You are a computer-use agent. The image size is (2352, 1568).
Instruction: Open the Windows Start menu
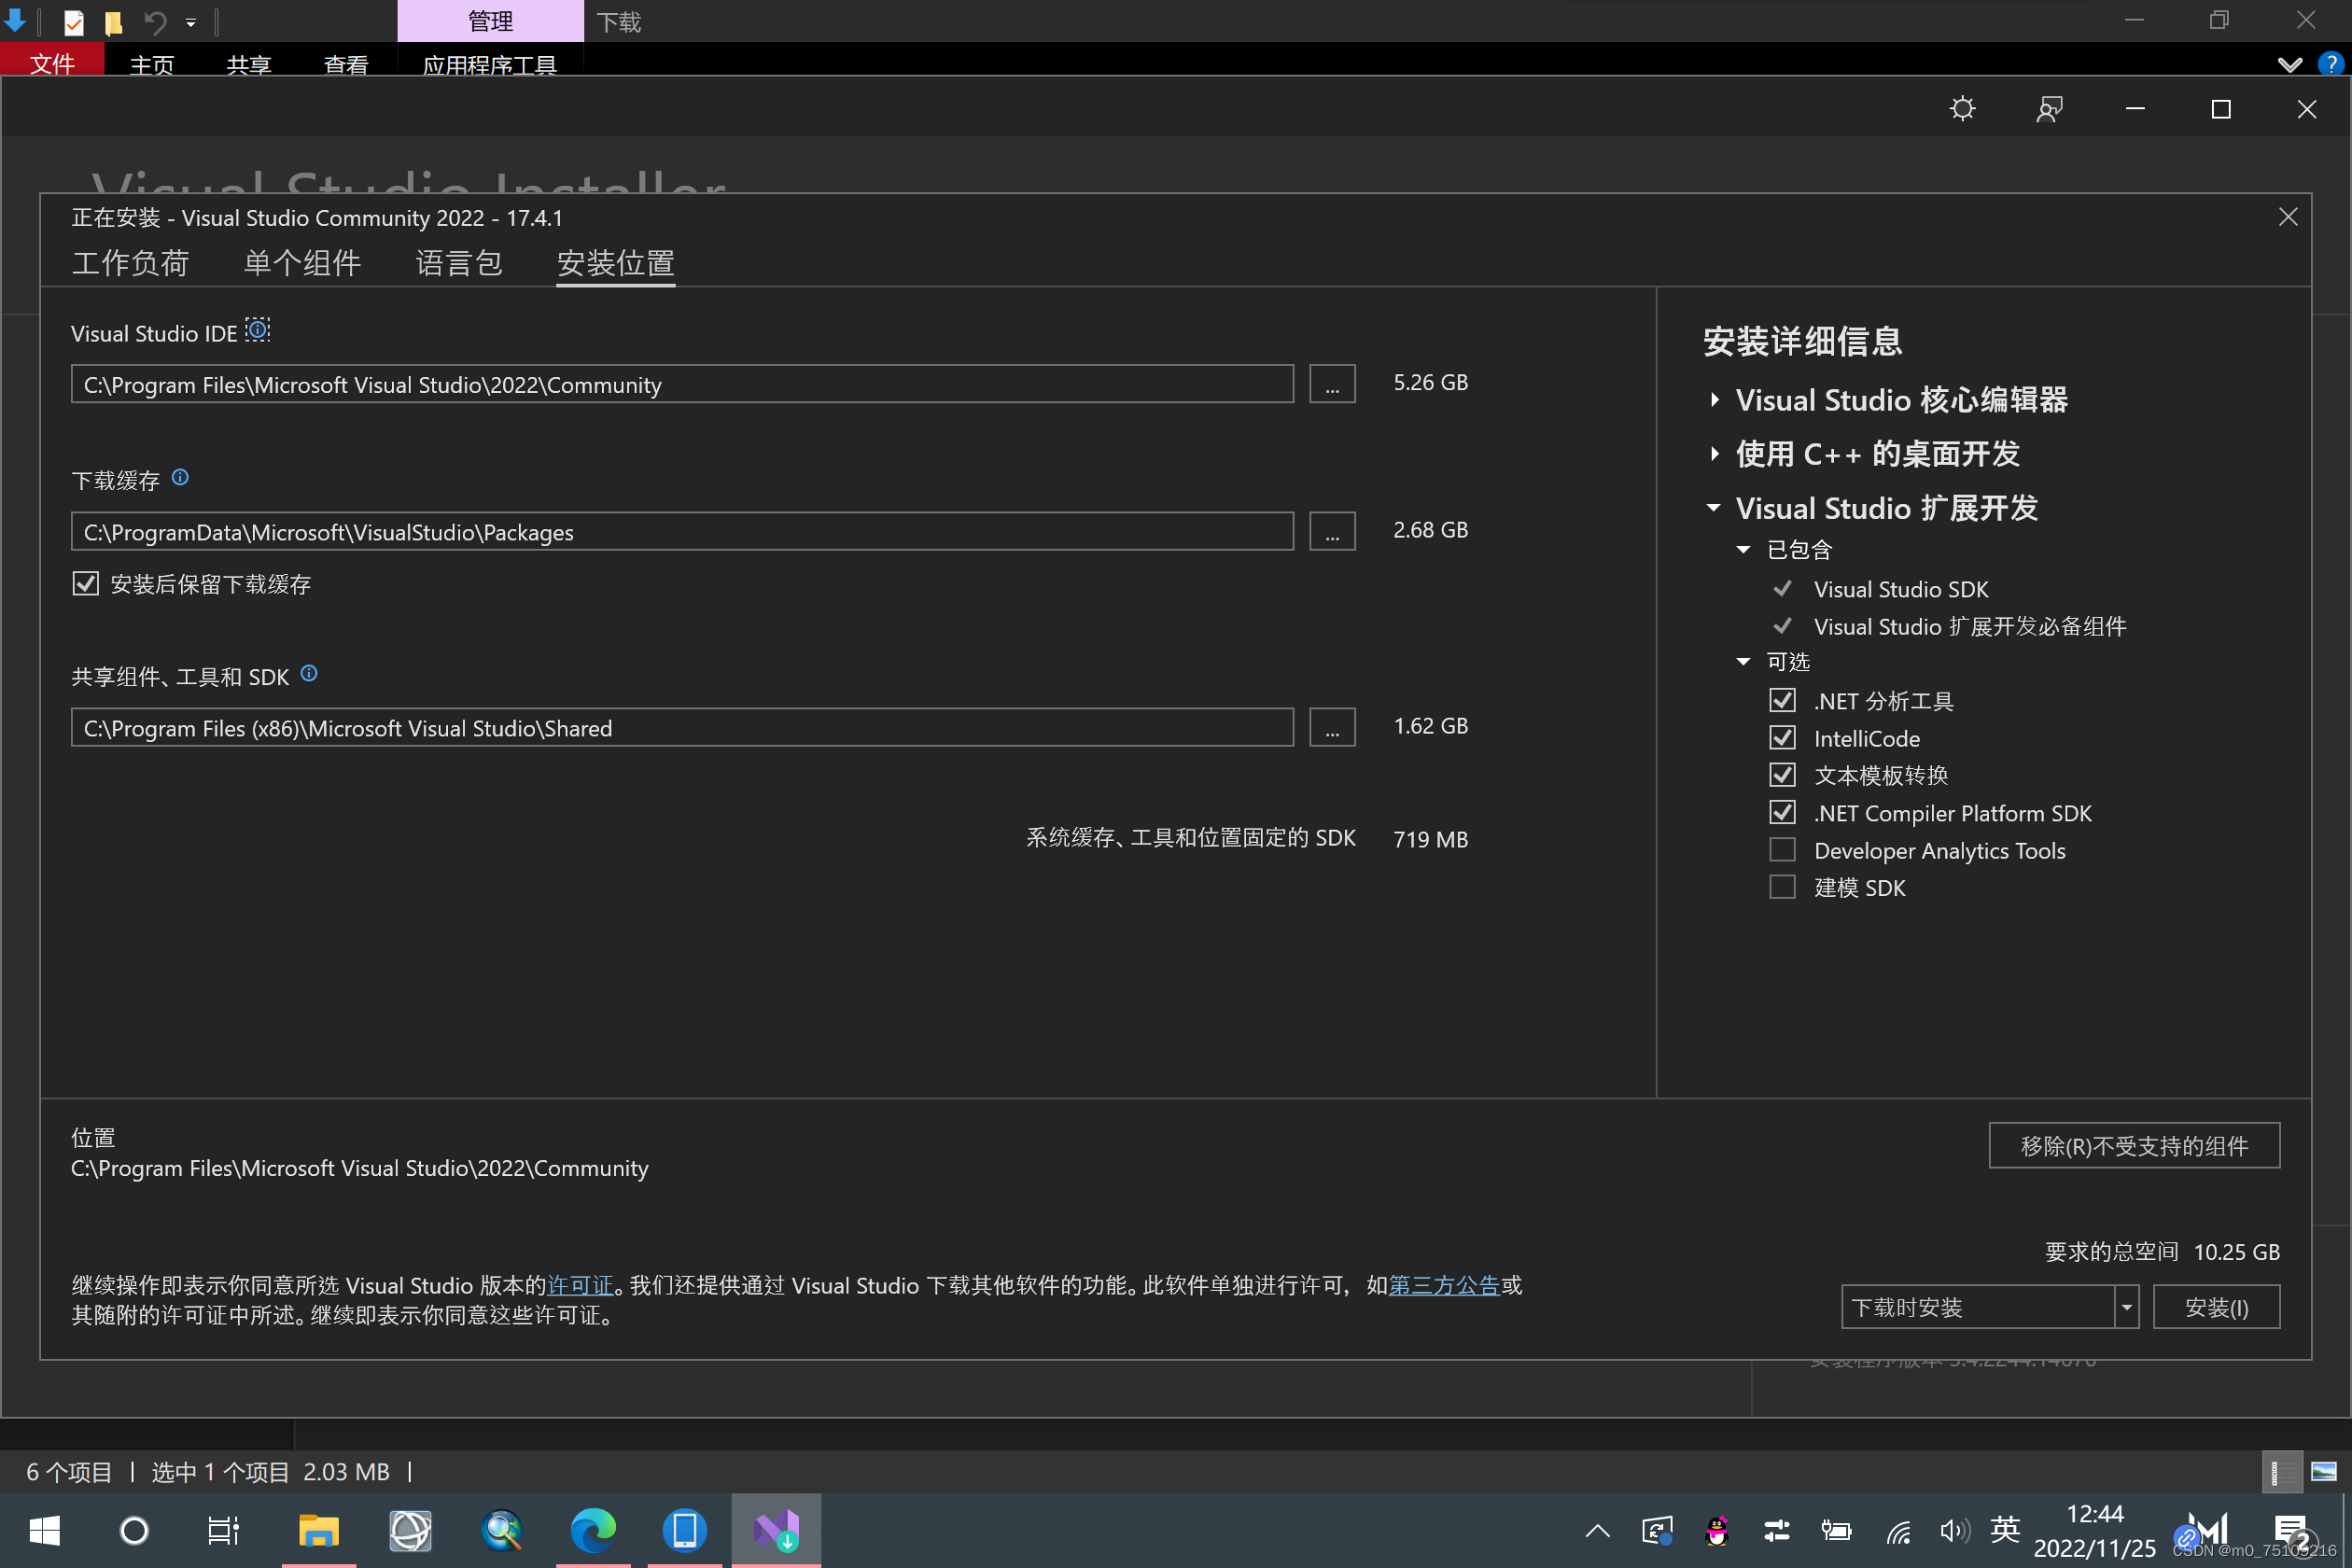click(45, 1530)
